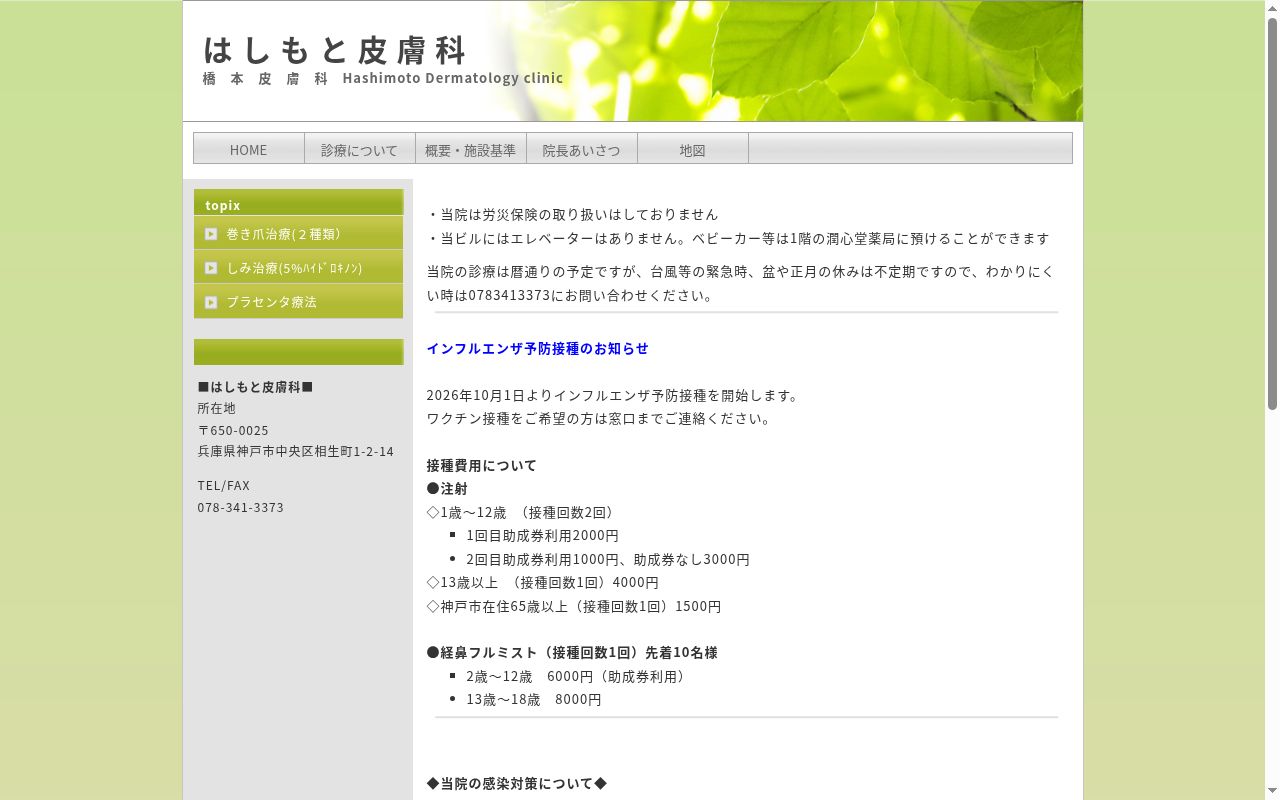The height and width of the screenshot is (800, 1280).
Task: Click phone number 078-341-3373 in sidebar
Action: [x=241, y=507]
